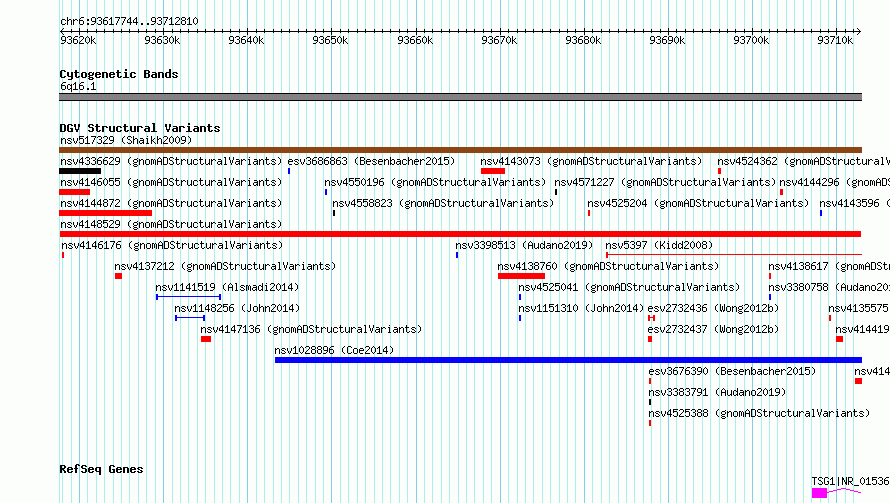
Task: Select the brown nsv517329 variant bar
Action: pos(460,150)
